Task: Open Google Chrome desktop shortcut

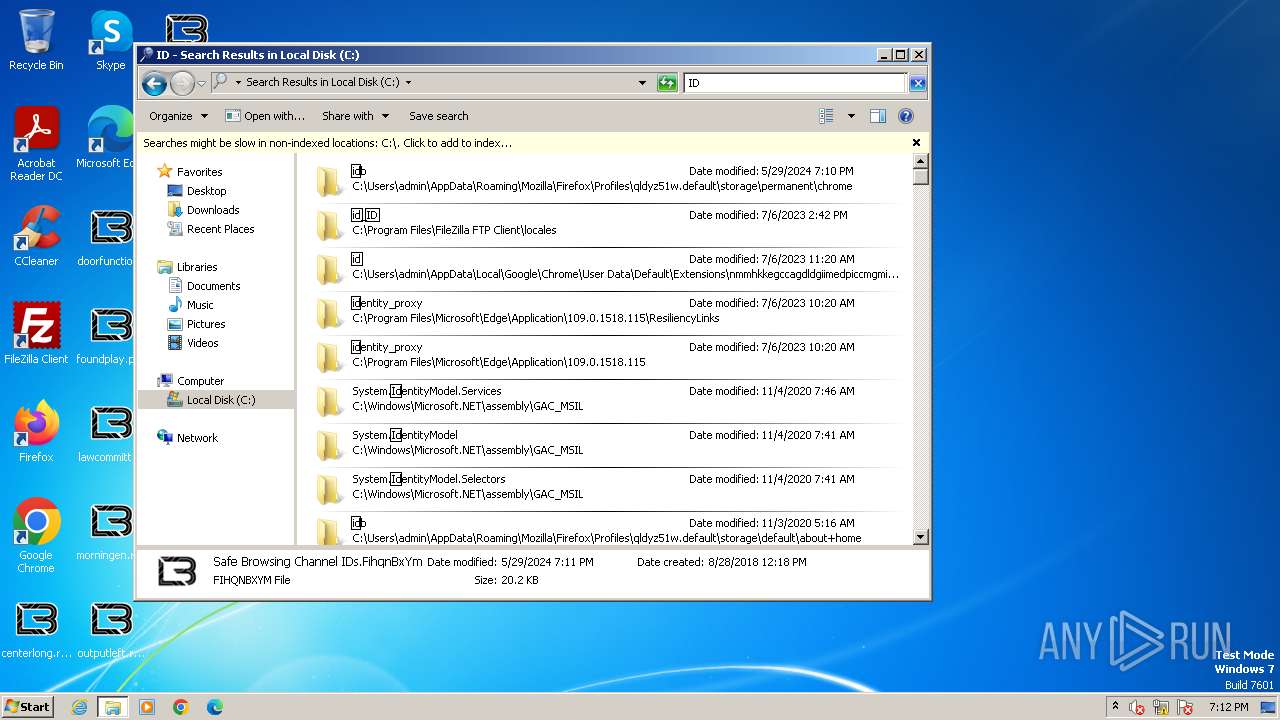Action: pos(36,536)
